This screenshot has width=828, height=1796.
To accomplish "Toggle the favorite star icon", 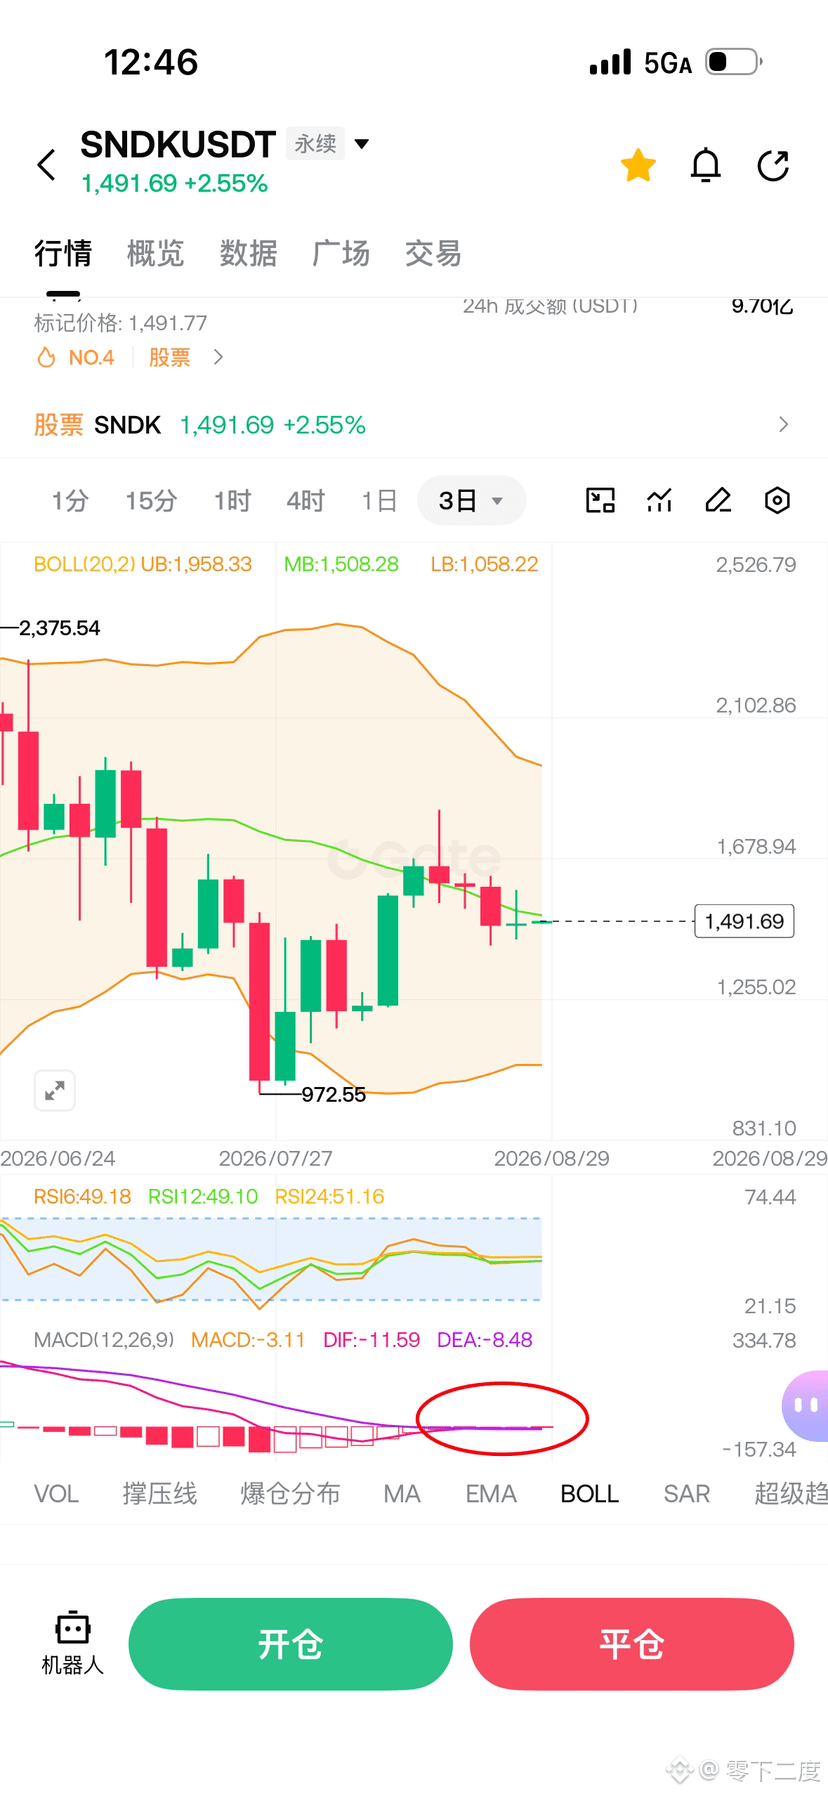I will click(x=638, y=165).
